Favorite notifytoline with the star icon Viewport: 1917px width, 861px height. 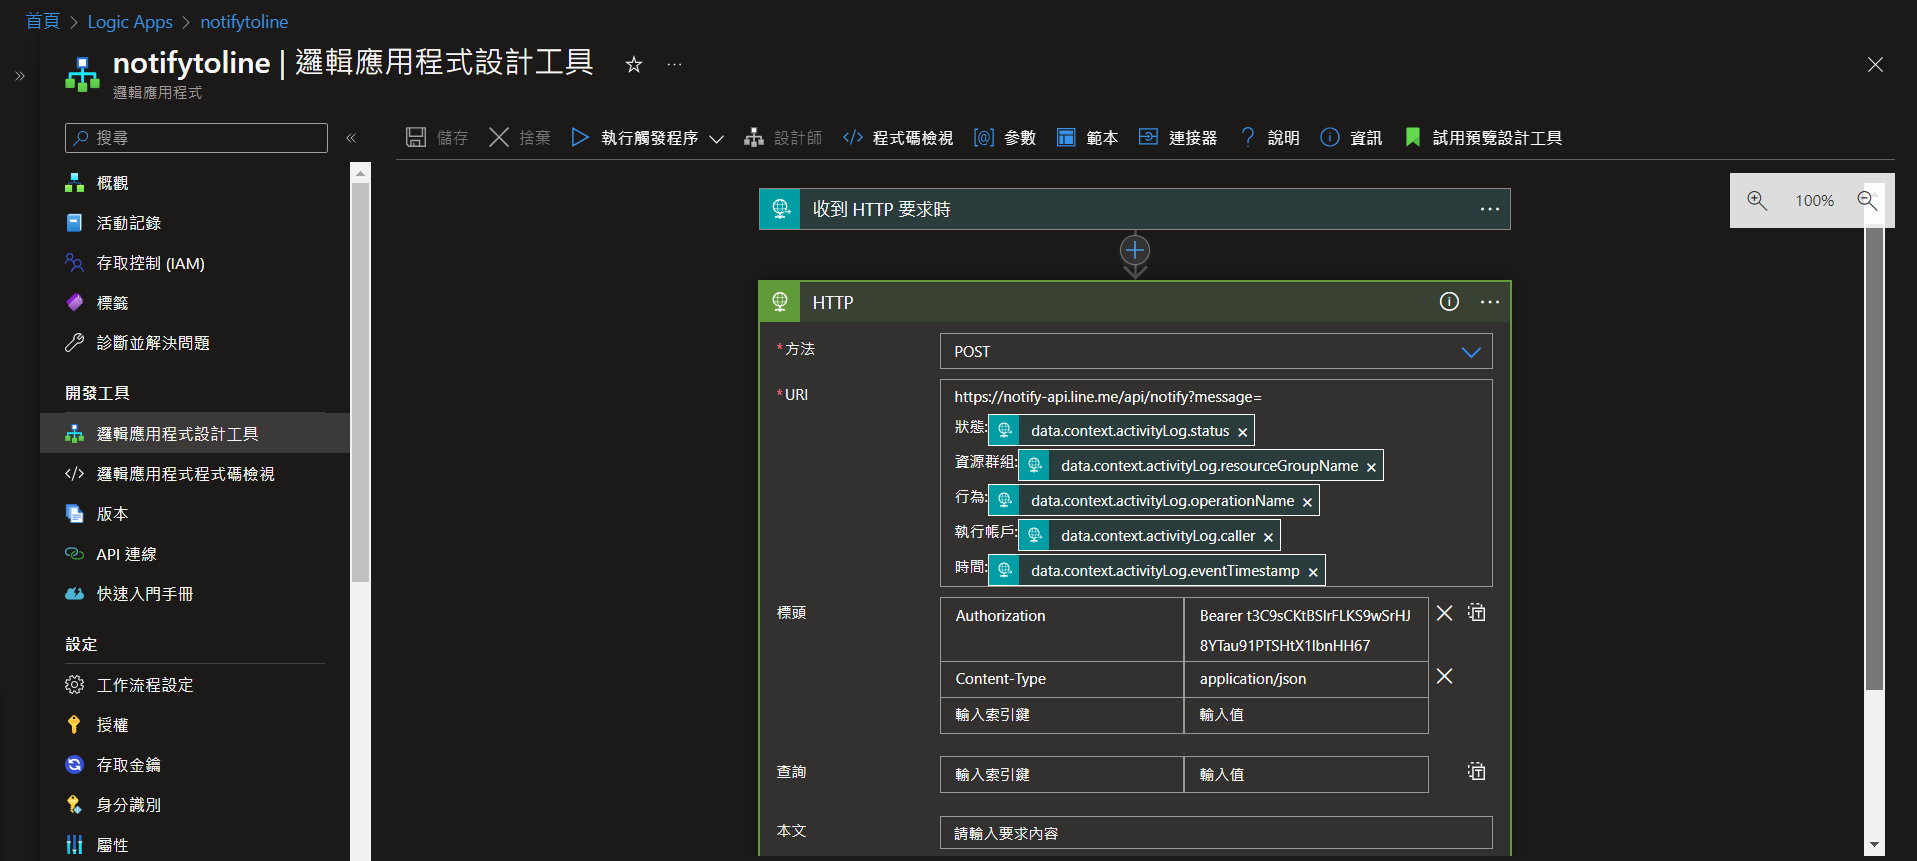click(633, 65)
